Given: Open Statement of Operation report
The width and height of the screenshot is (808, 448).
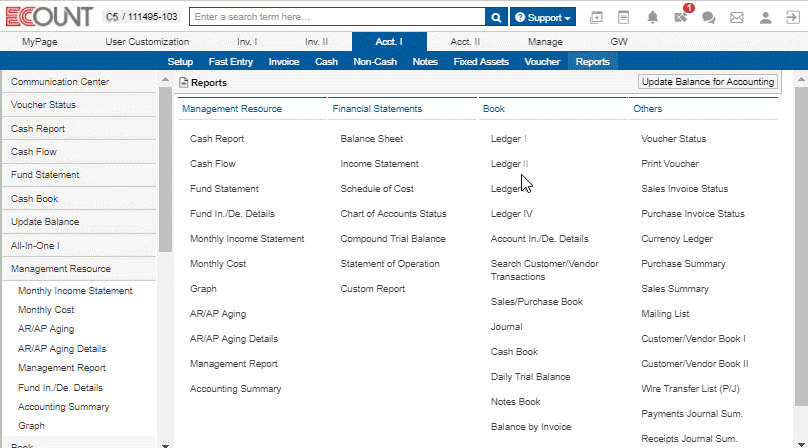Looking at the screenshot, I should (390, 264).
